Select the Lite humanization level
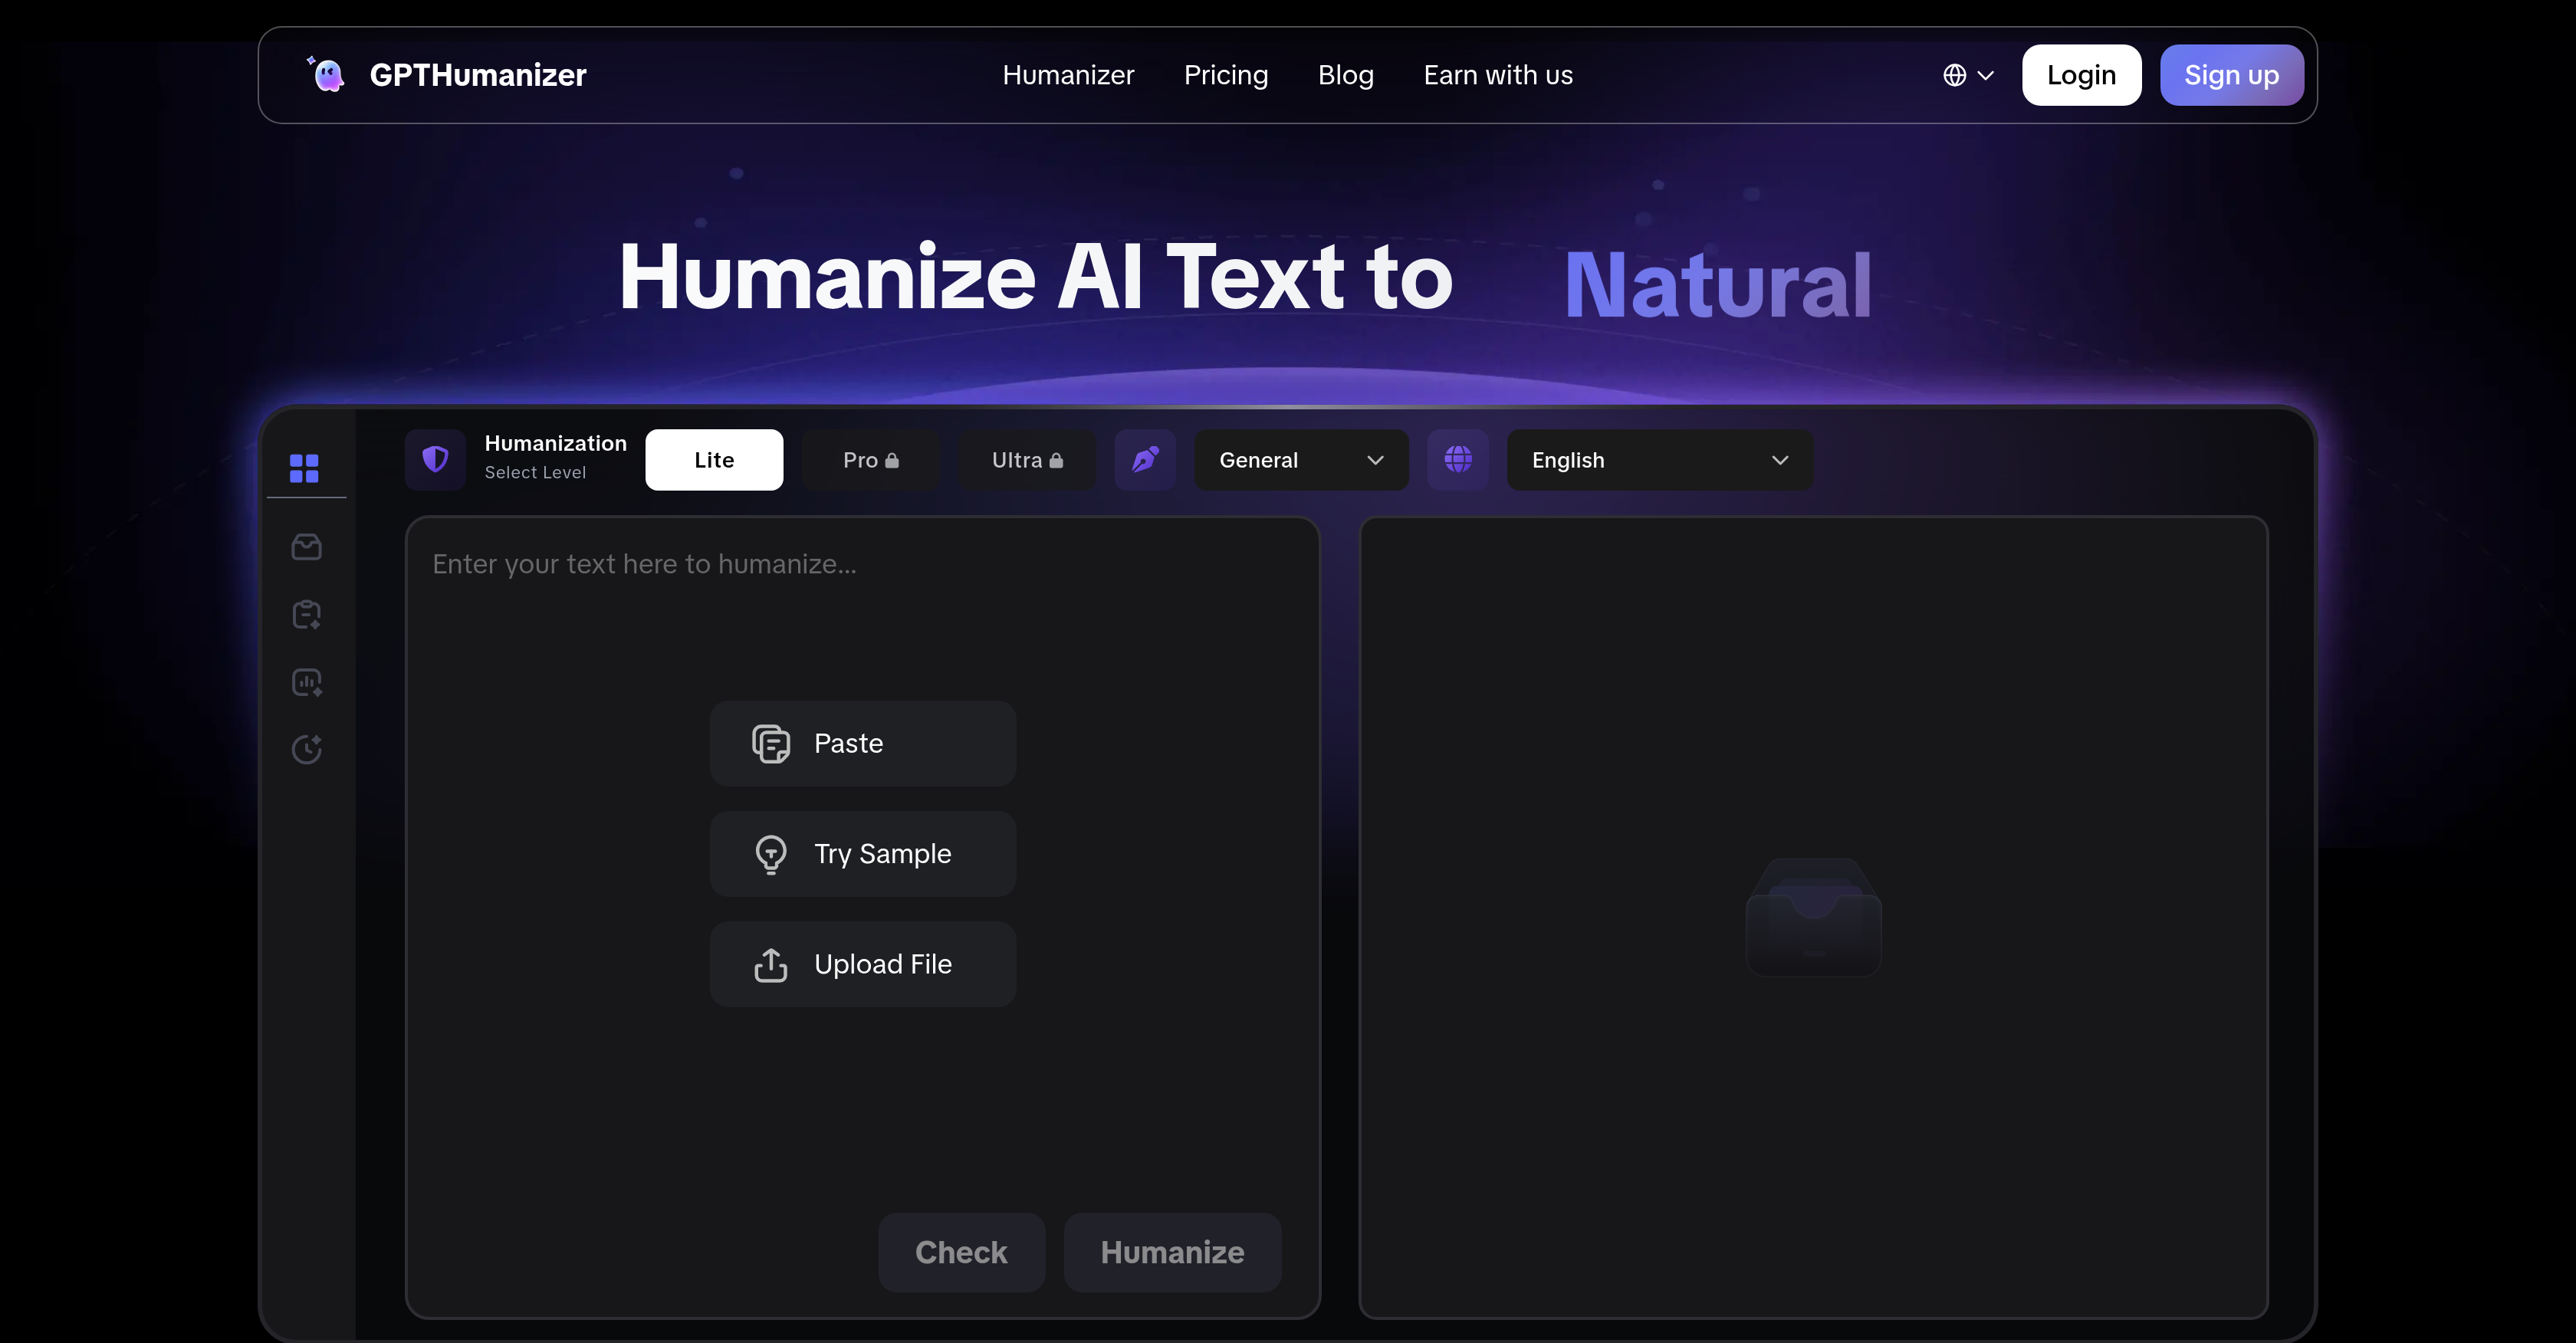Viewport: 2576px width, 1343px height. coord(713,460)
